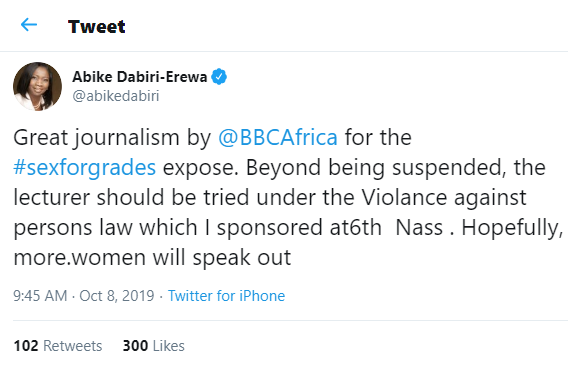
Task: Click the word Violance in tweet
Action: coord(404,198)
